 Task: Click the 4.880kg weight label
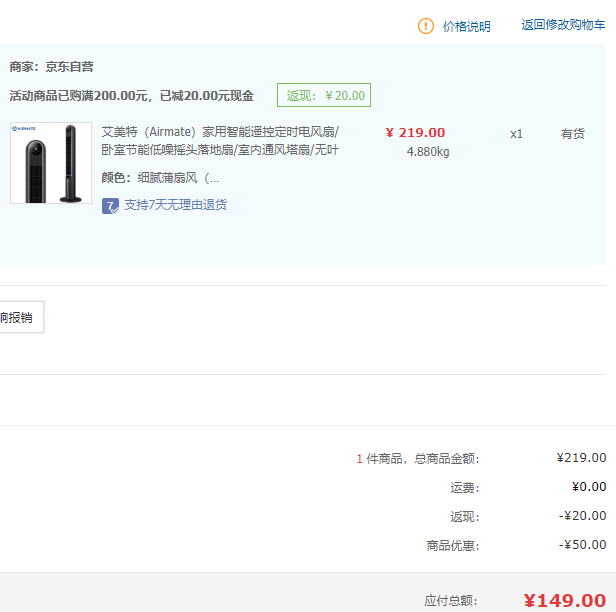[428, 152]
